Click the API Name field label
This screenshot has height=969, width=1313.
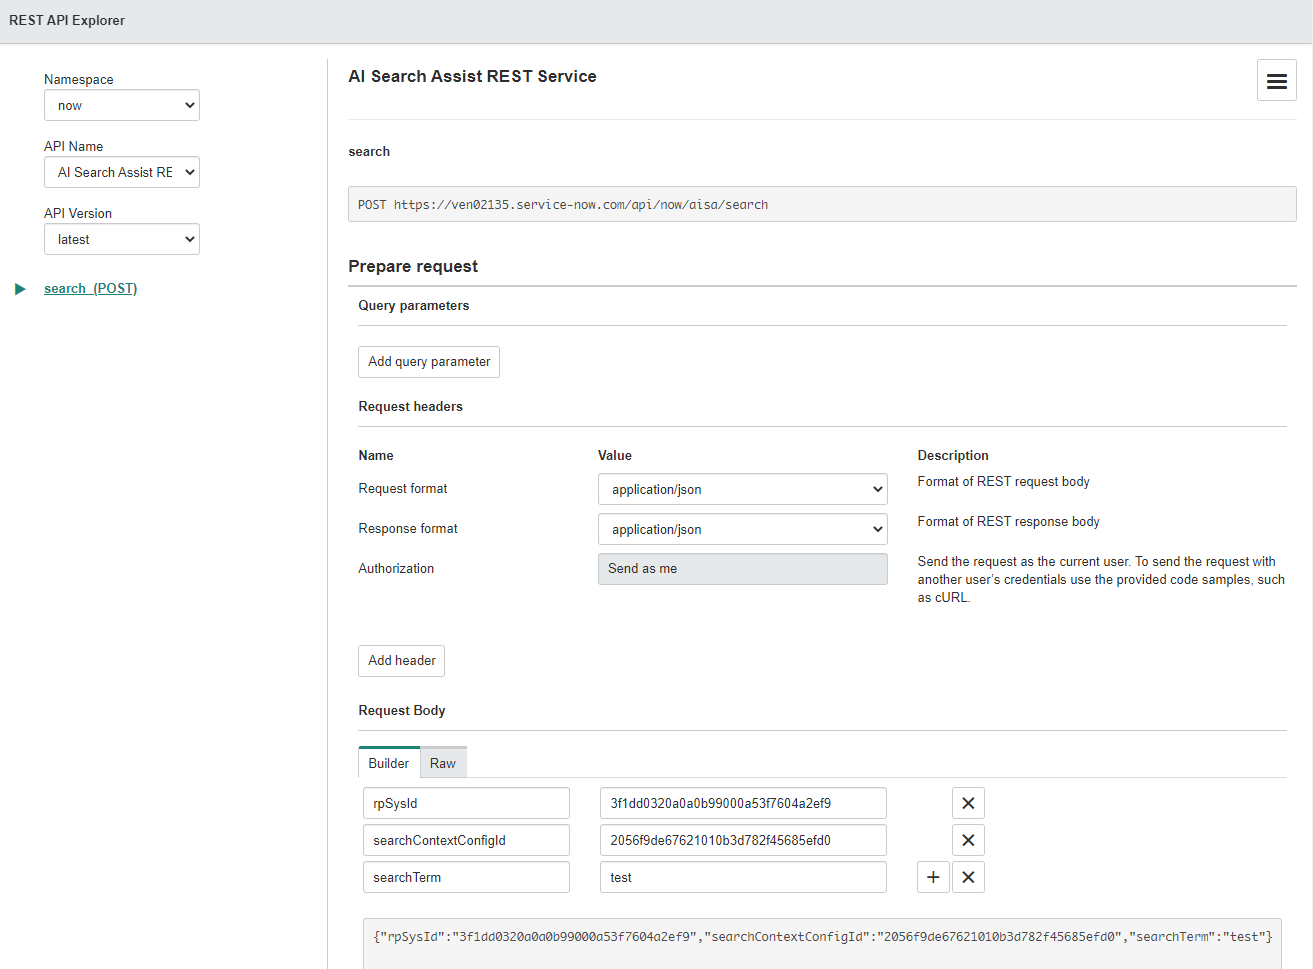pyautogui.click(x=74, y=147)
